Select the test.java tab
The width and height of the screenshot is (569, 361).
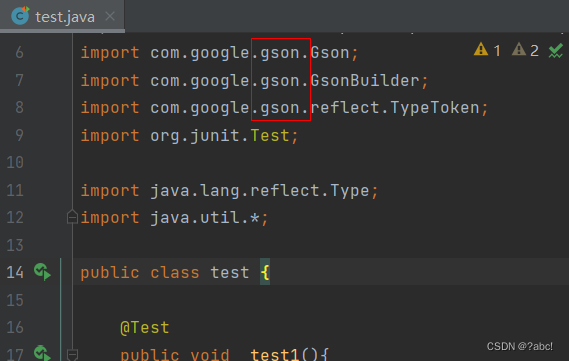62,16
